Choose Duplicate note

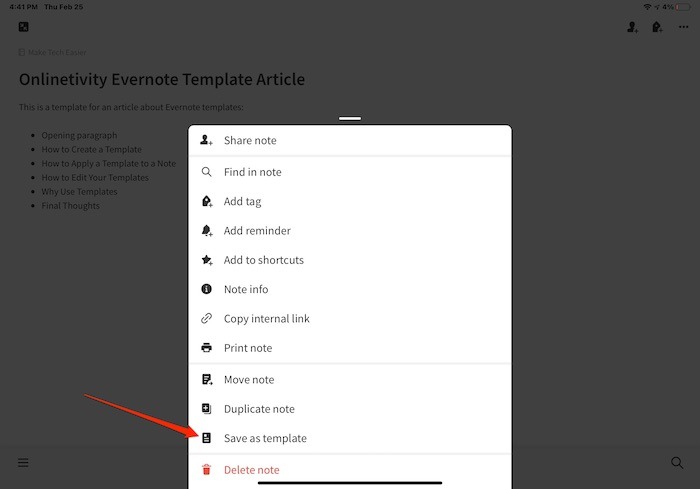[x=350, y=409]
